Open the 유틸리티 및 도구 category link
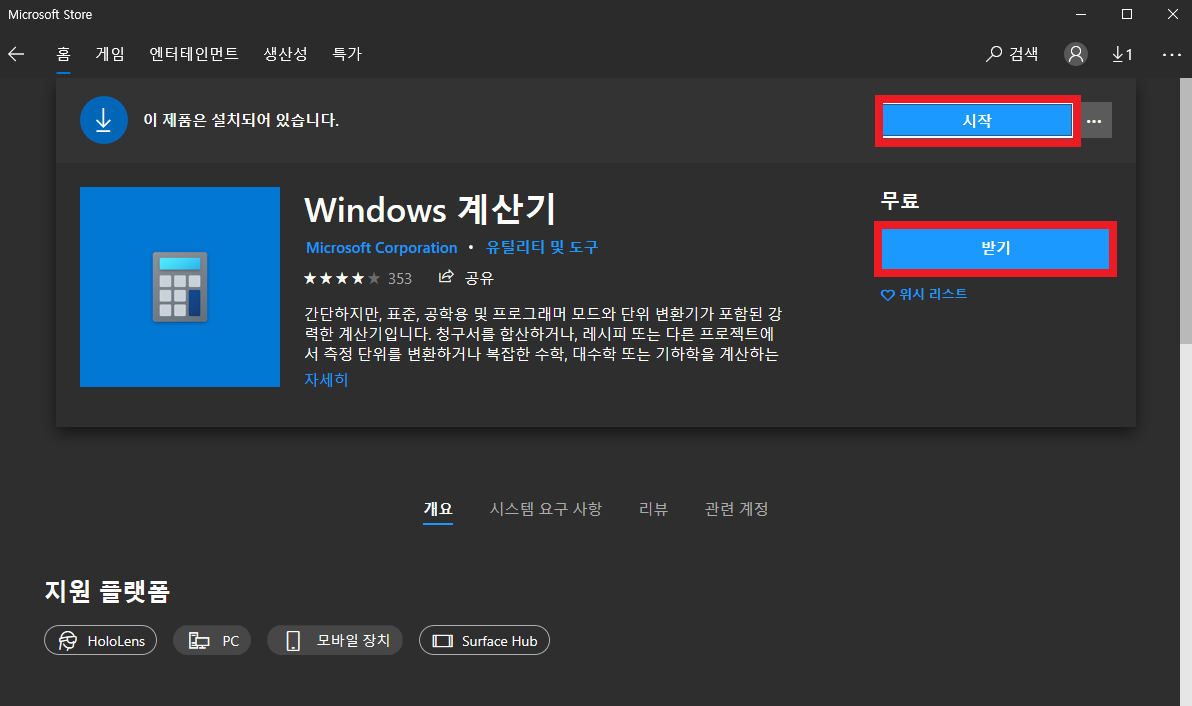Screen dimensions: 1192x706 [x=542, y=248]
